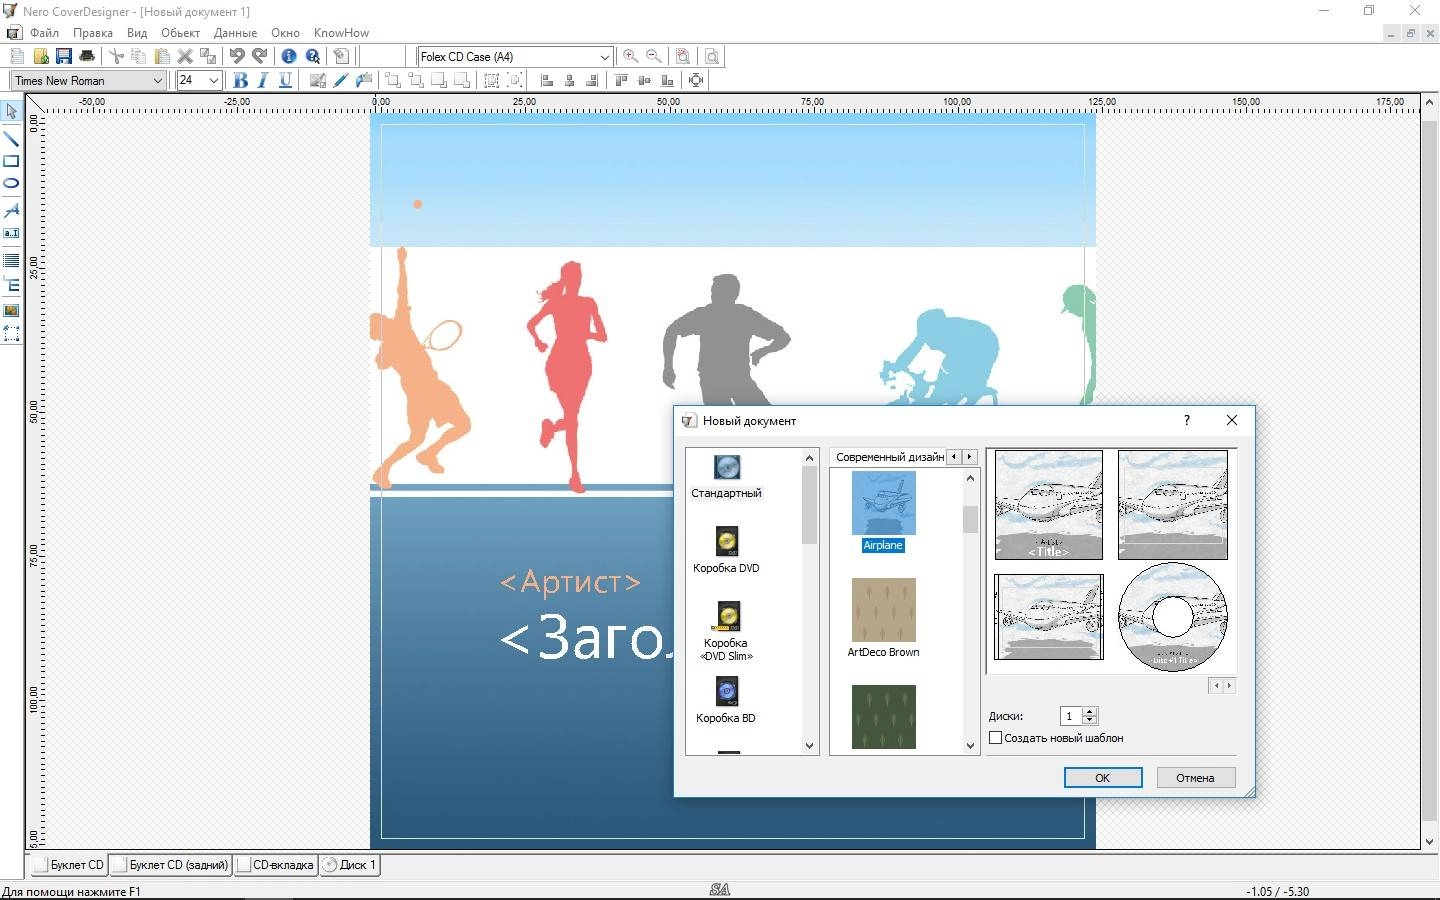The width and height of the screenshot is (1440, 900).
Task: Select the Ellipse tool
Action: pyautogui.click(x=11, y=183)
